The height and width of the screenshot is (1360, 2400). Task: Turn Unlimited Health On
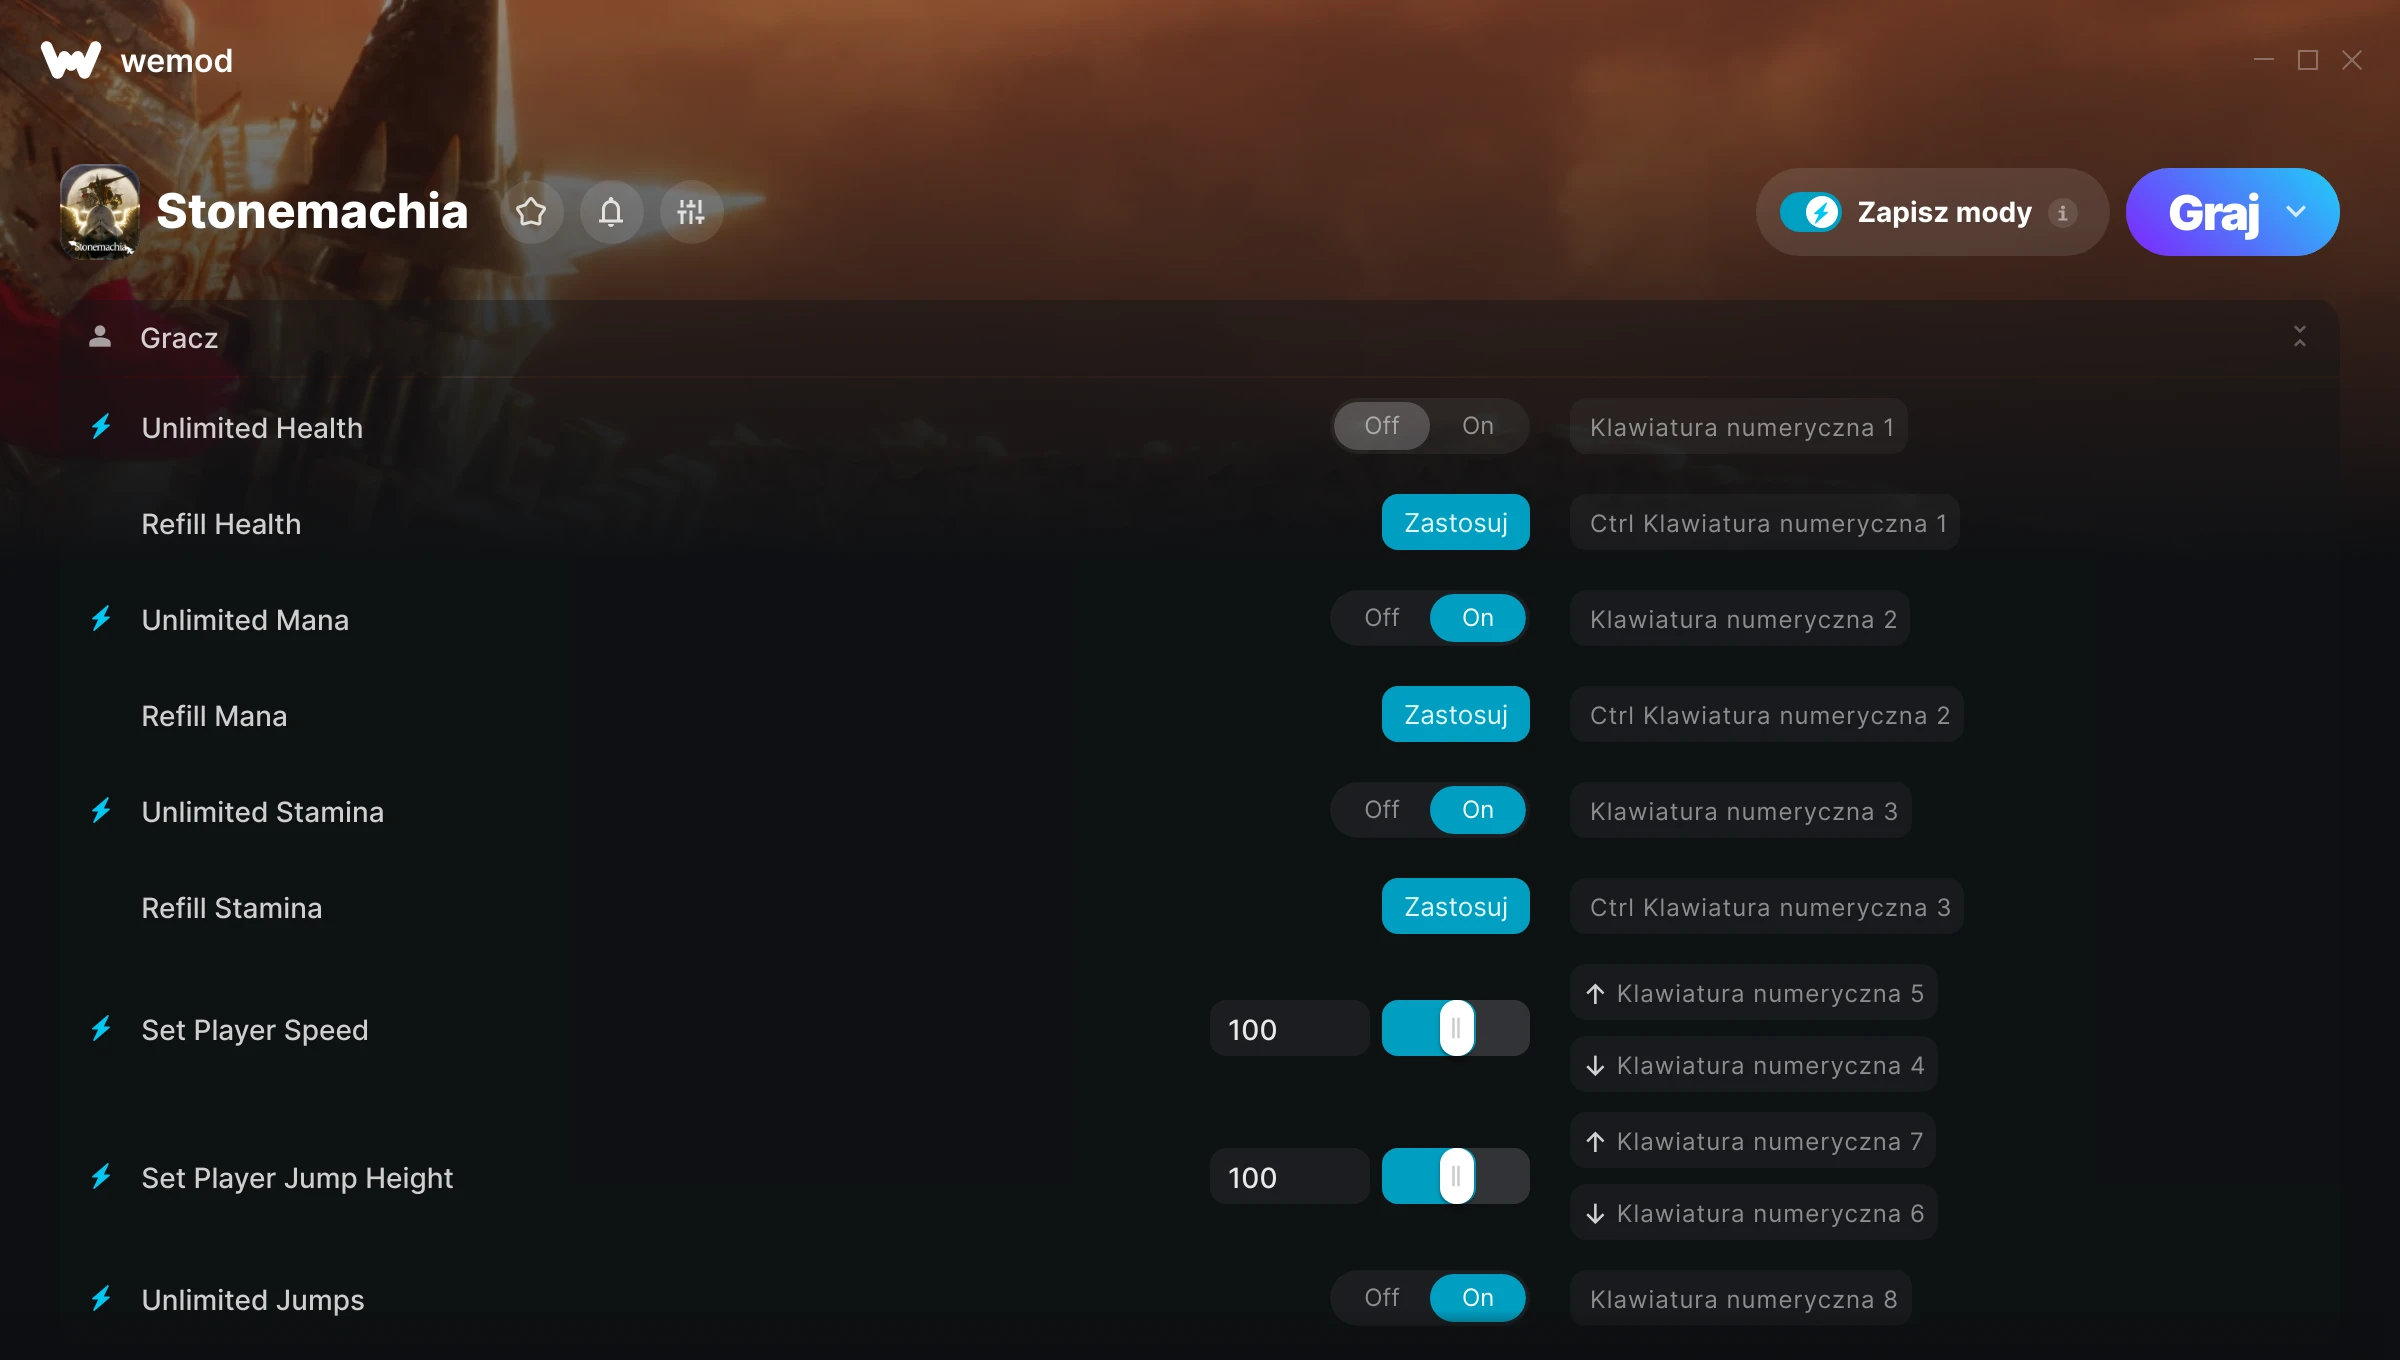(x=1478, y=426)
